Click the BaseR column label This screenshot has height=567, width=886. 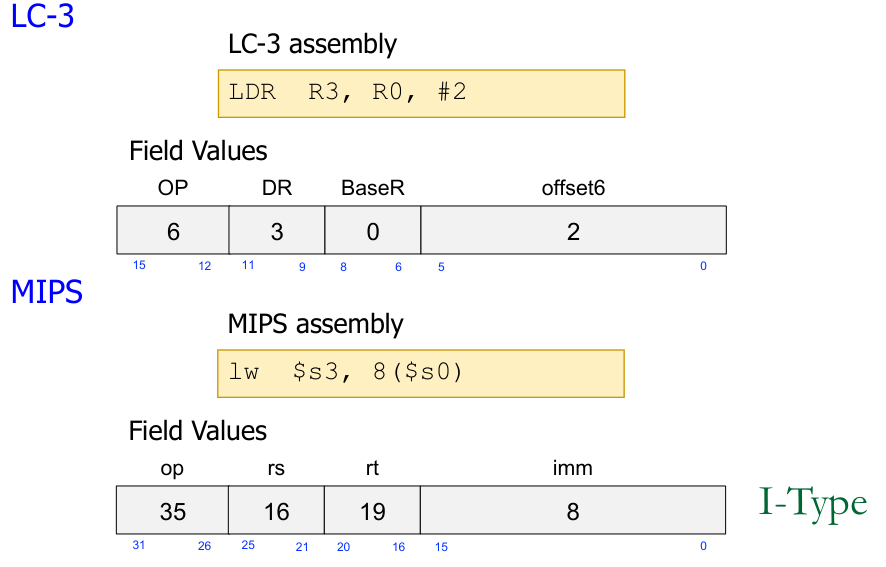pyautogui.click(x=373, y=187)
